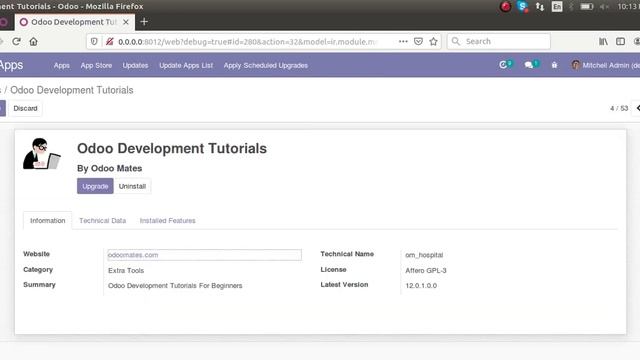
Task: Open network connections indicator
Action: (540, 7)
